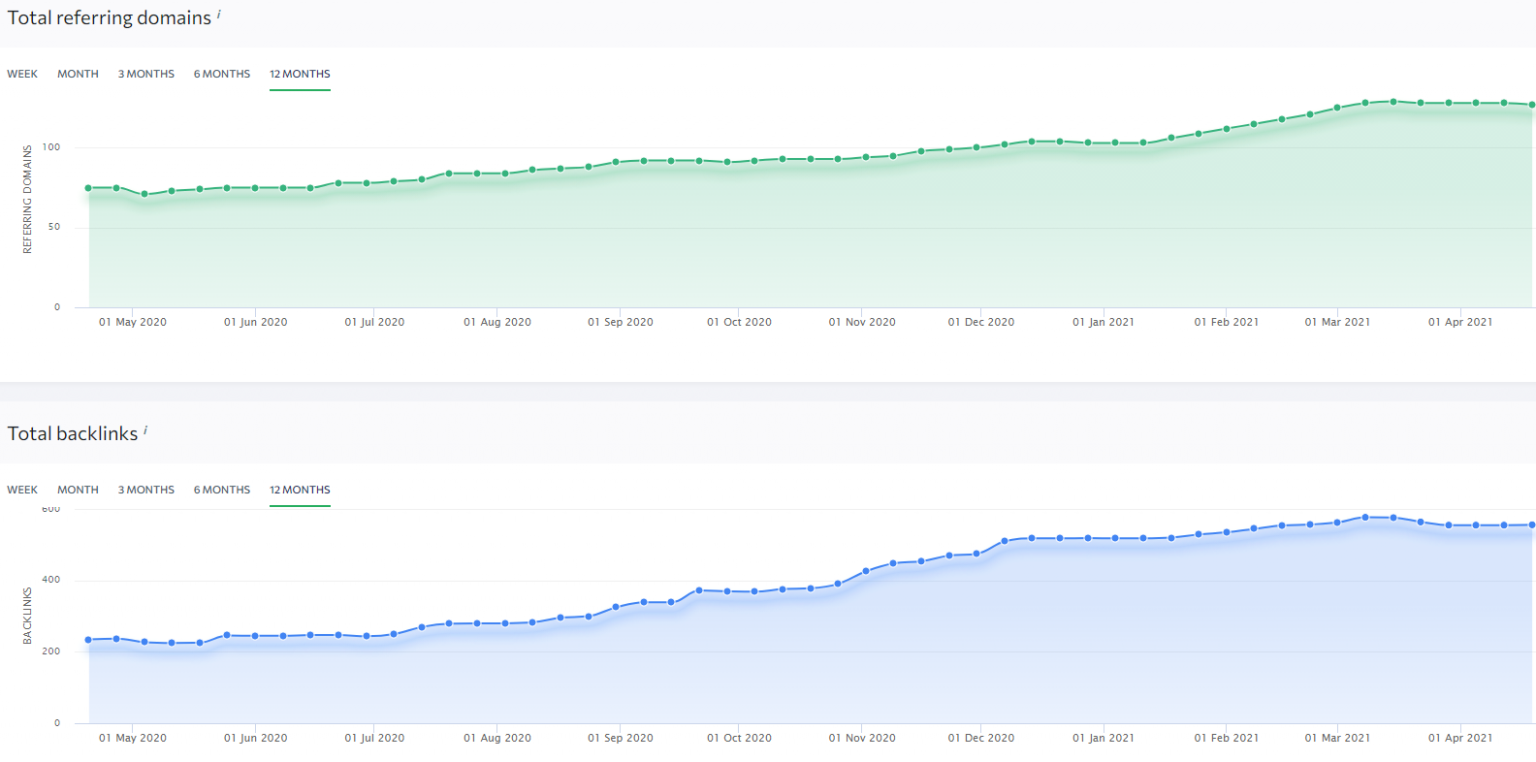
Task: Select MONTH tab in backlinks chart
Action: point(78,490)
